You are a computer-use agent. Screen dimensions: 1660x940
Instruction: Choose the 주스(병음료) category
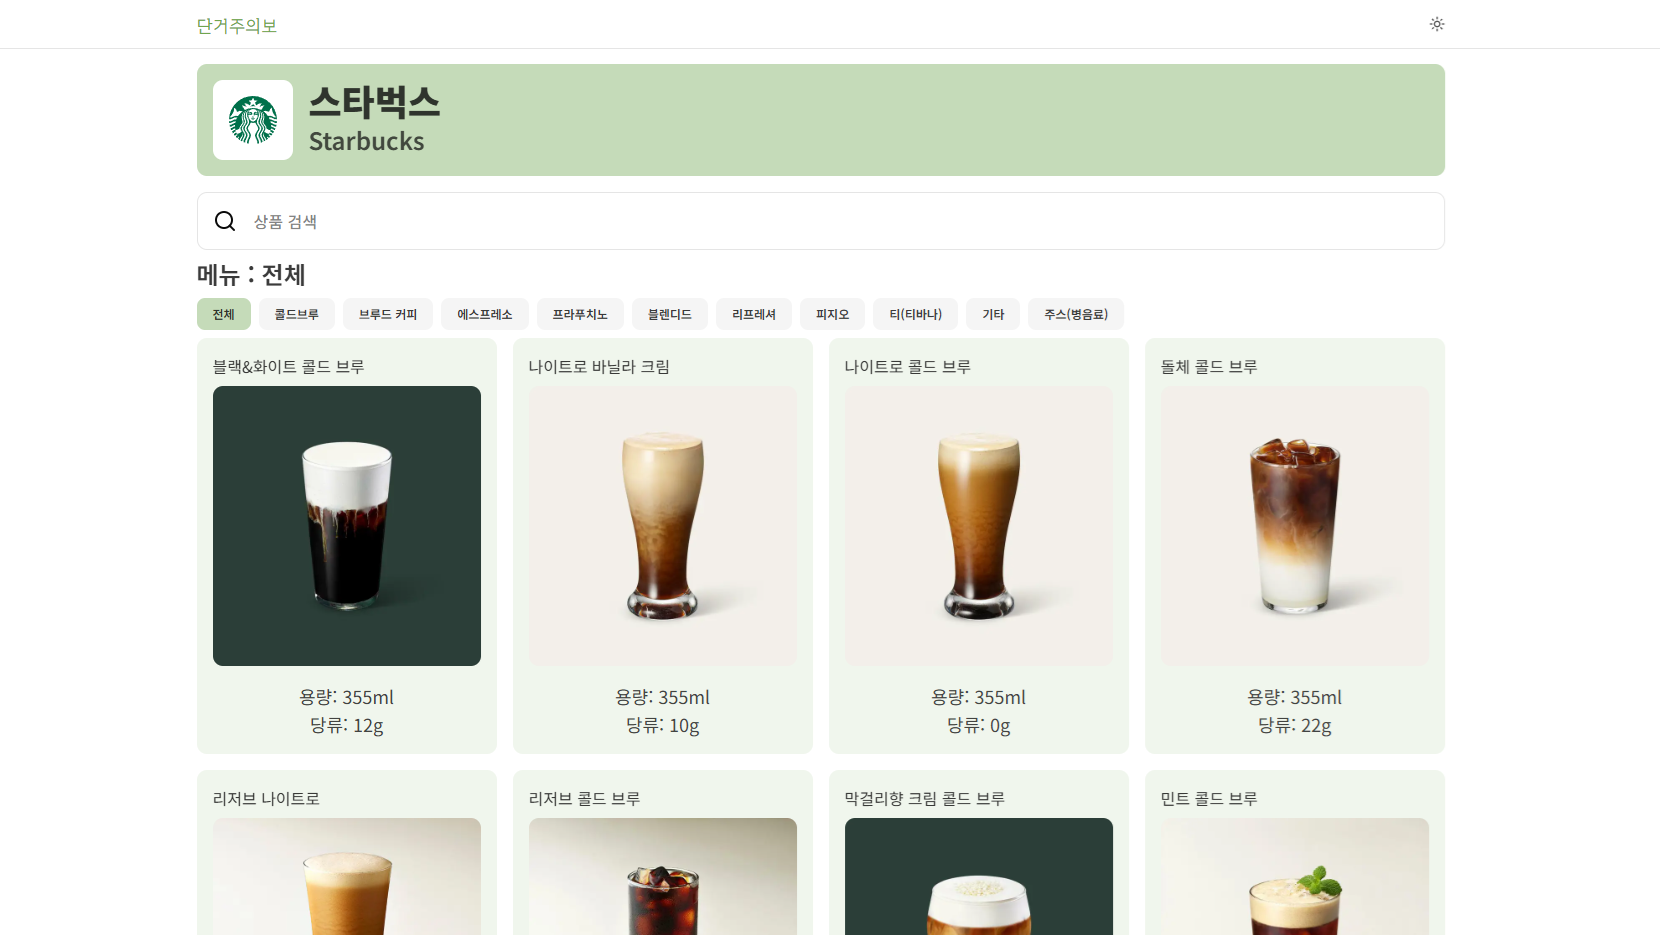(1076, 314)
